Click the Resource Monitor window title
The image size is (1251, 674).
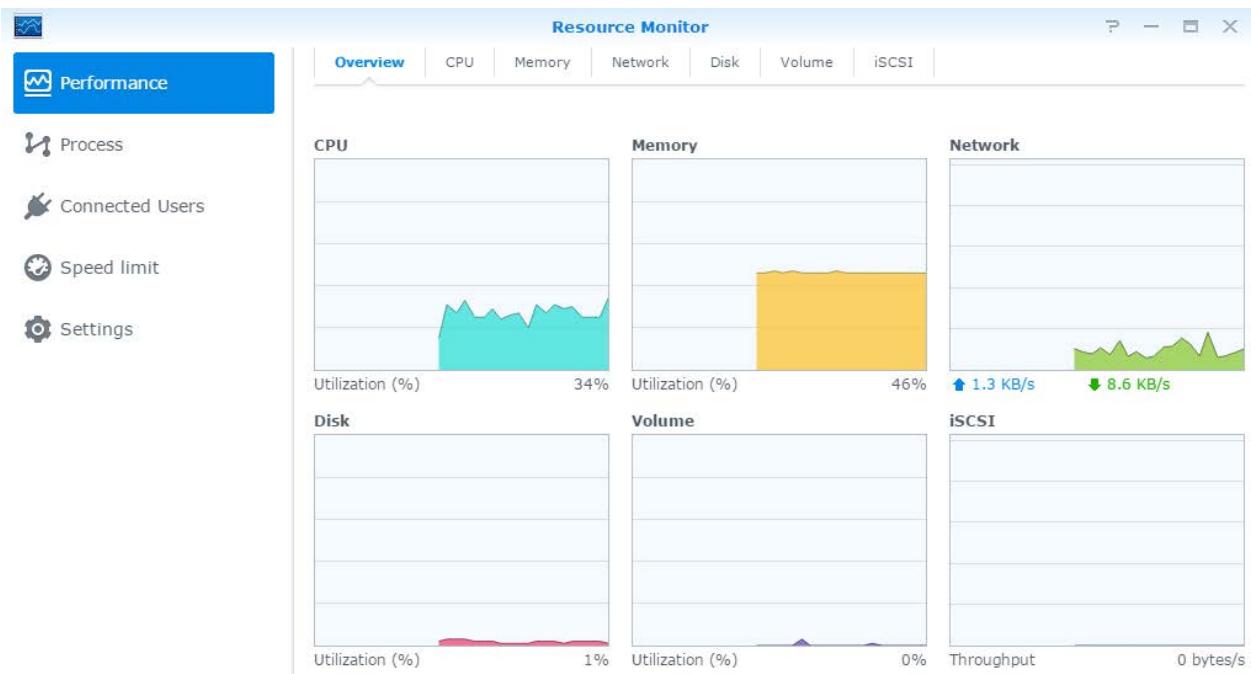pyautogui.click(x=630, y=27)
